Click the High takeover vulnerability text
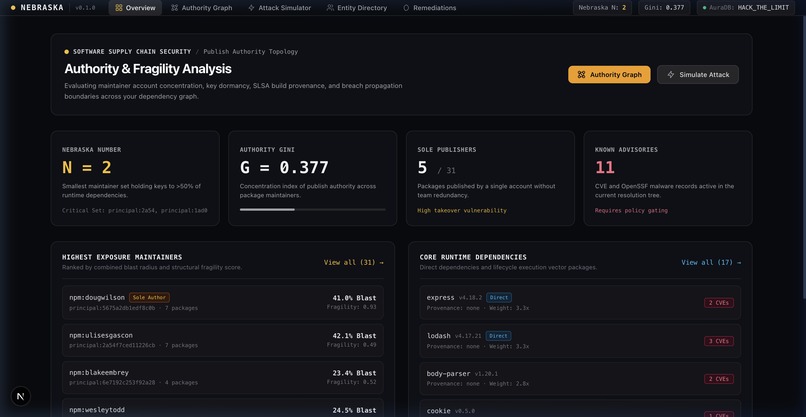Screen dimensions: 806x417 coord(462,210)
